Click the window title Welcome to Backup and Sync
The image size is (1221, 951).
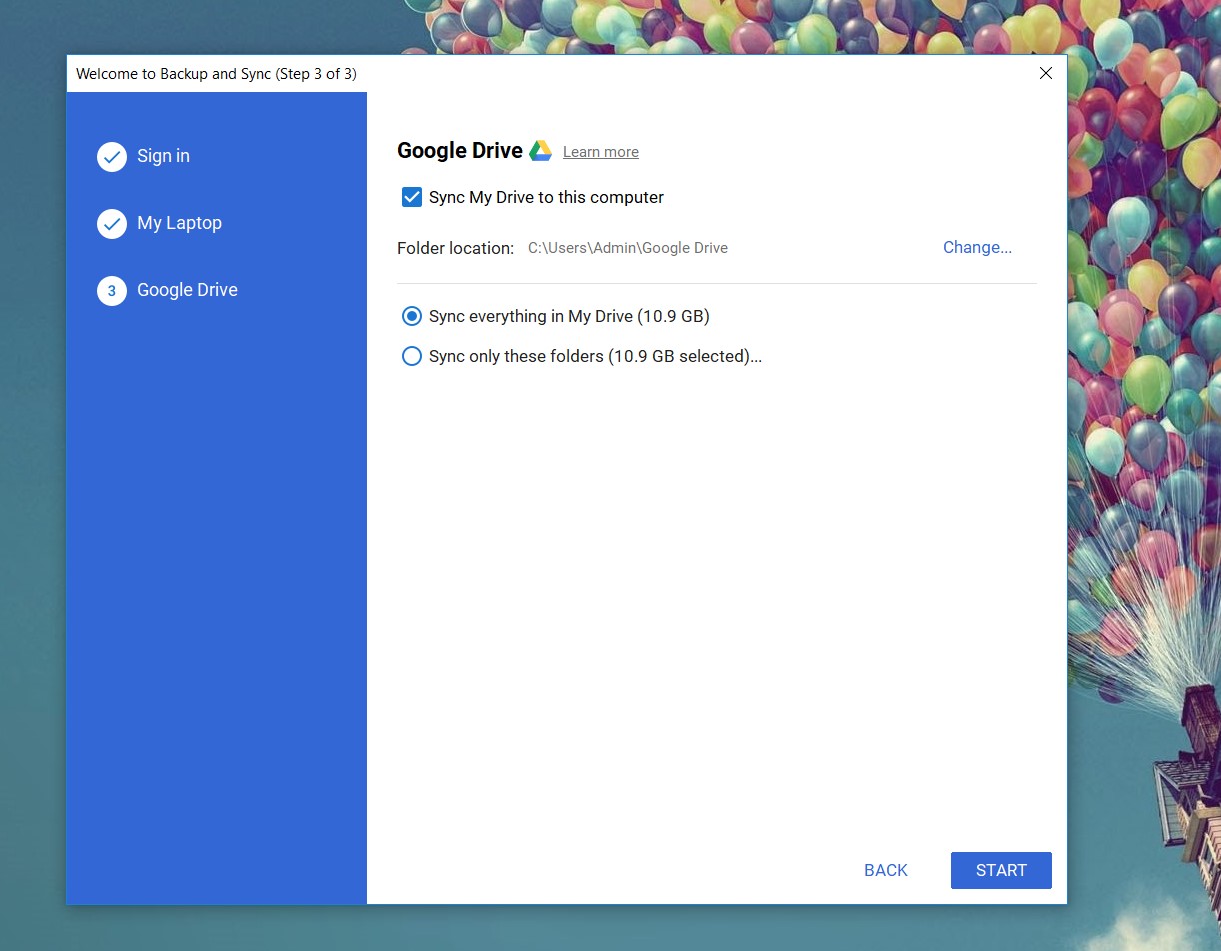click(x=216, y=74)
